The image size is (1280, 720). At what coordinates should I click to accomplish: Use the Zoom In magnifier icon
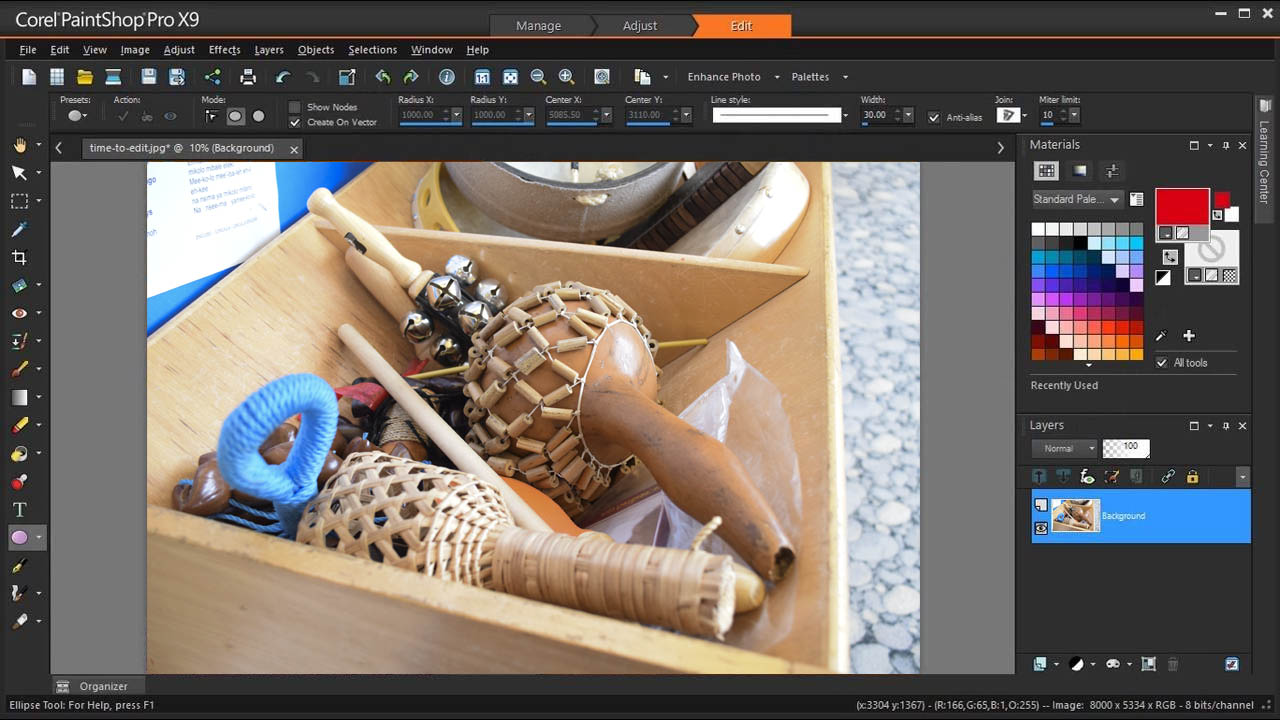coord(566,76)
